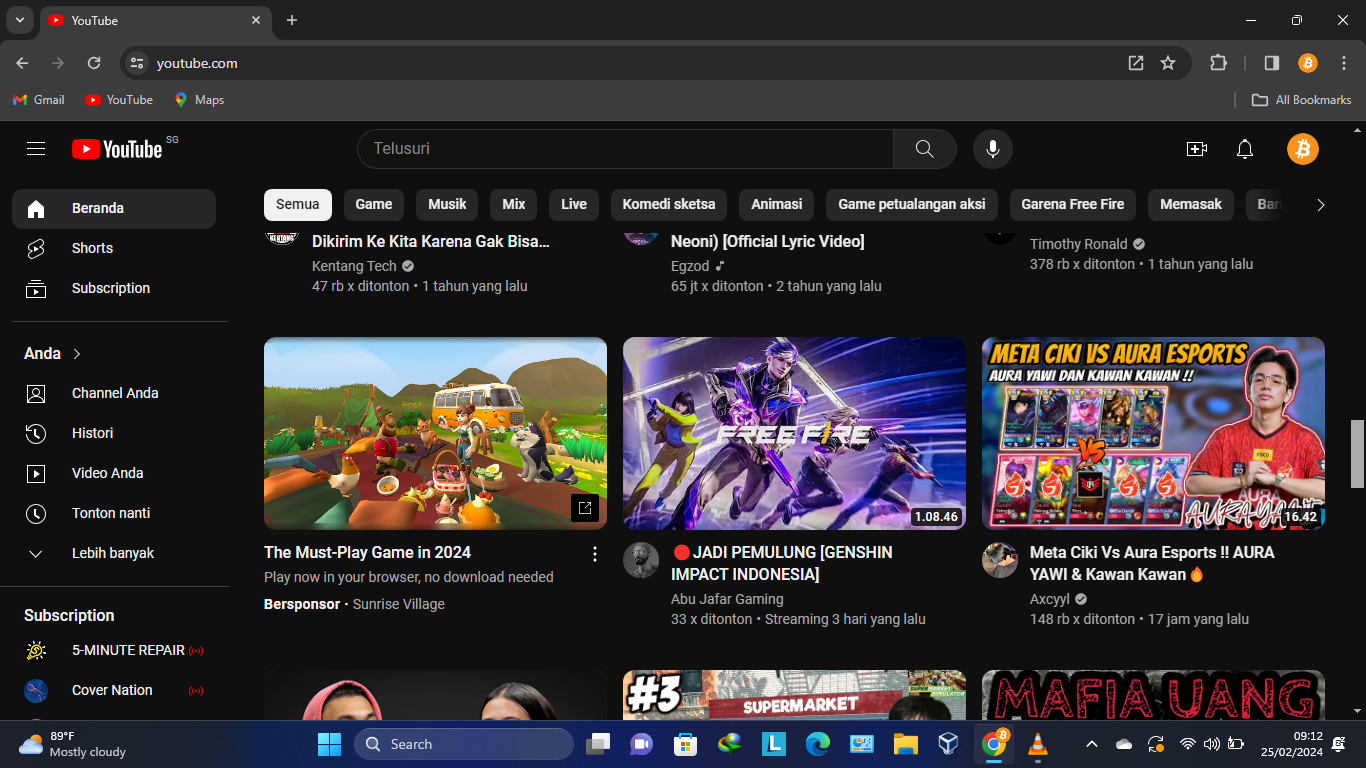Open the Sunrise Village ad thumbnail
Viewport: 1366px width, 768px height.
pyautogui.click(x=435, y=433)
